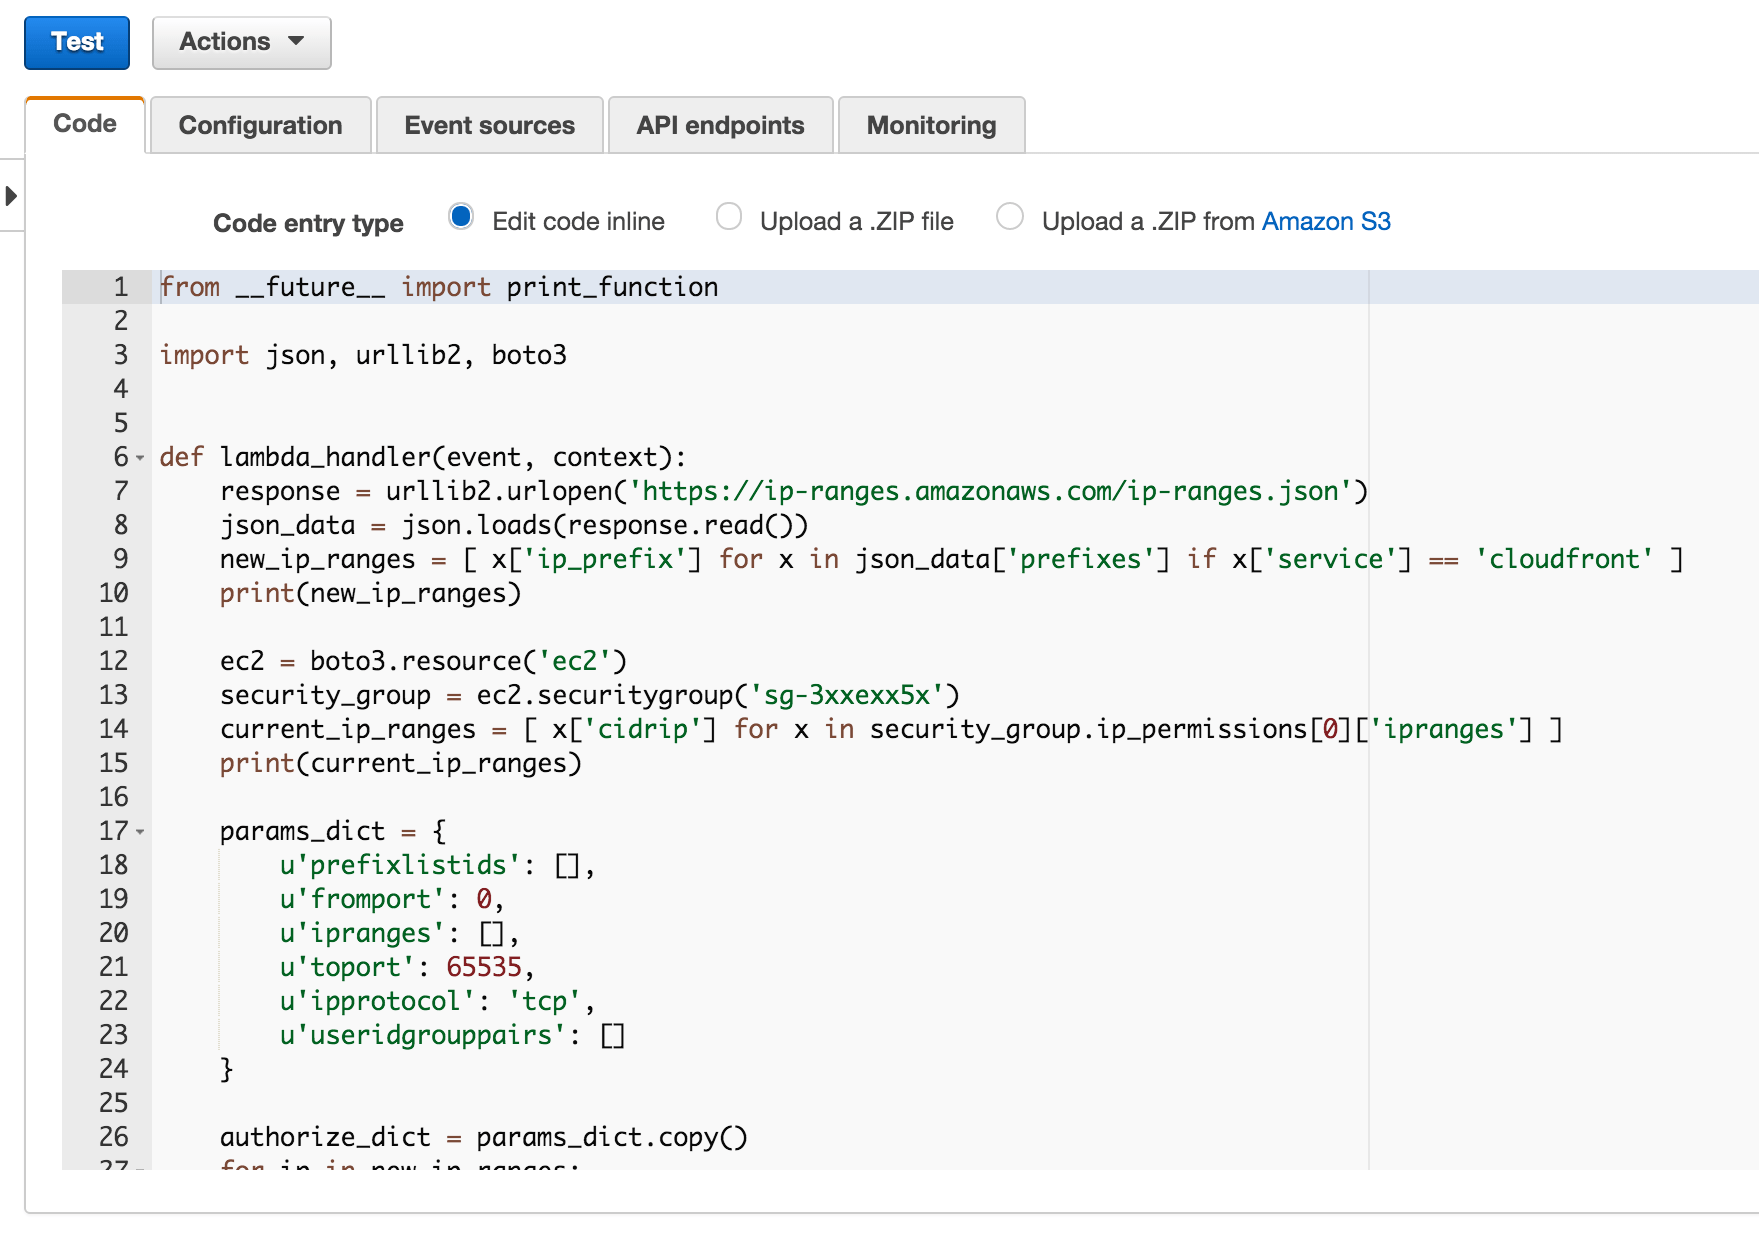The width and height of the screenshot is (1759, 1237).
Task: Collapse the params_dict code block
Action: pyautogui.click(x=140, y=831)
